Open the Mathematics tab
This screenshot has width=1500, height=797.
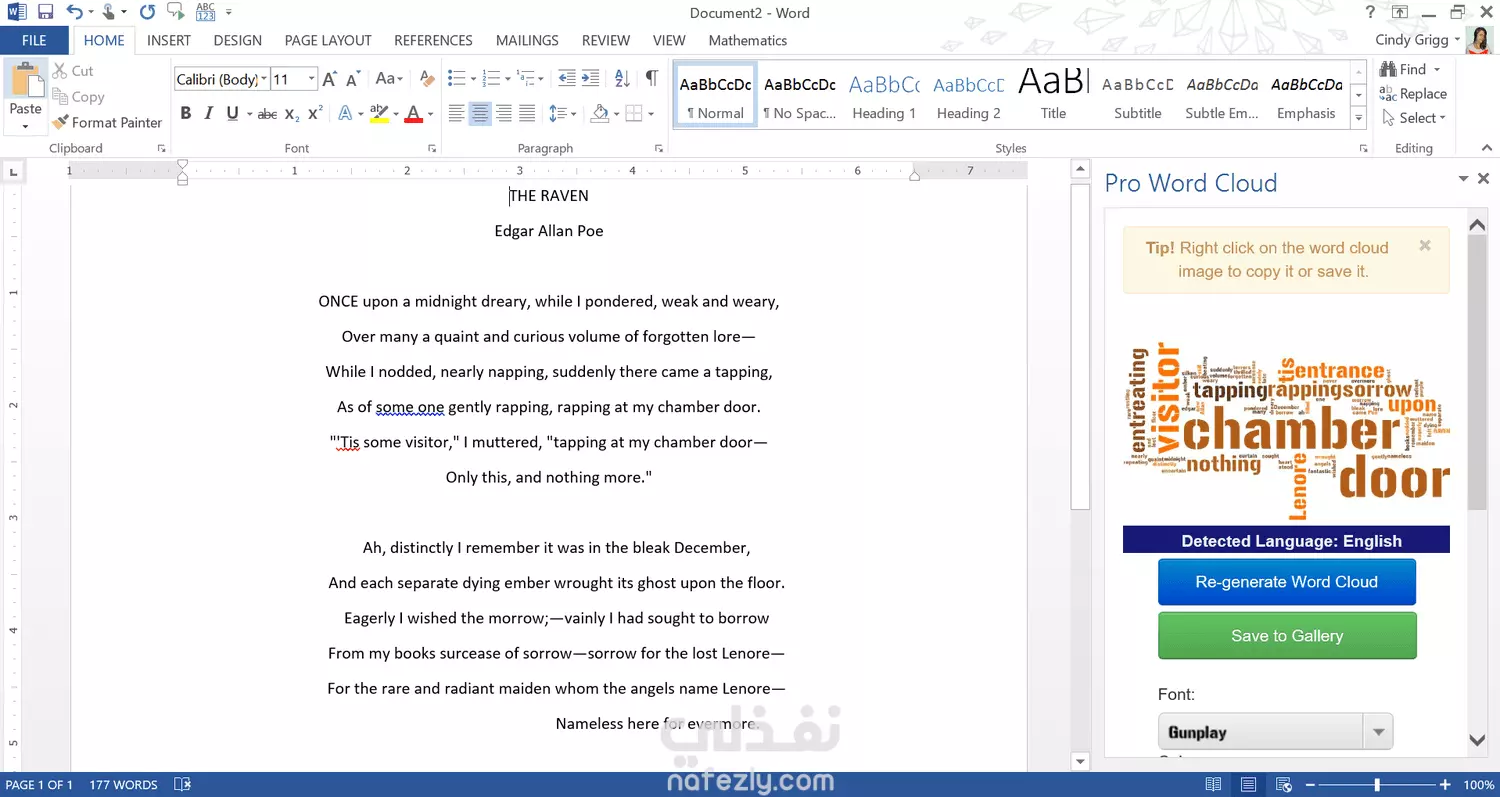748,40
